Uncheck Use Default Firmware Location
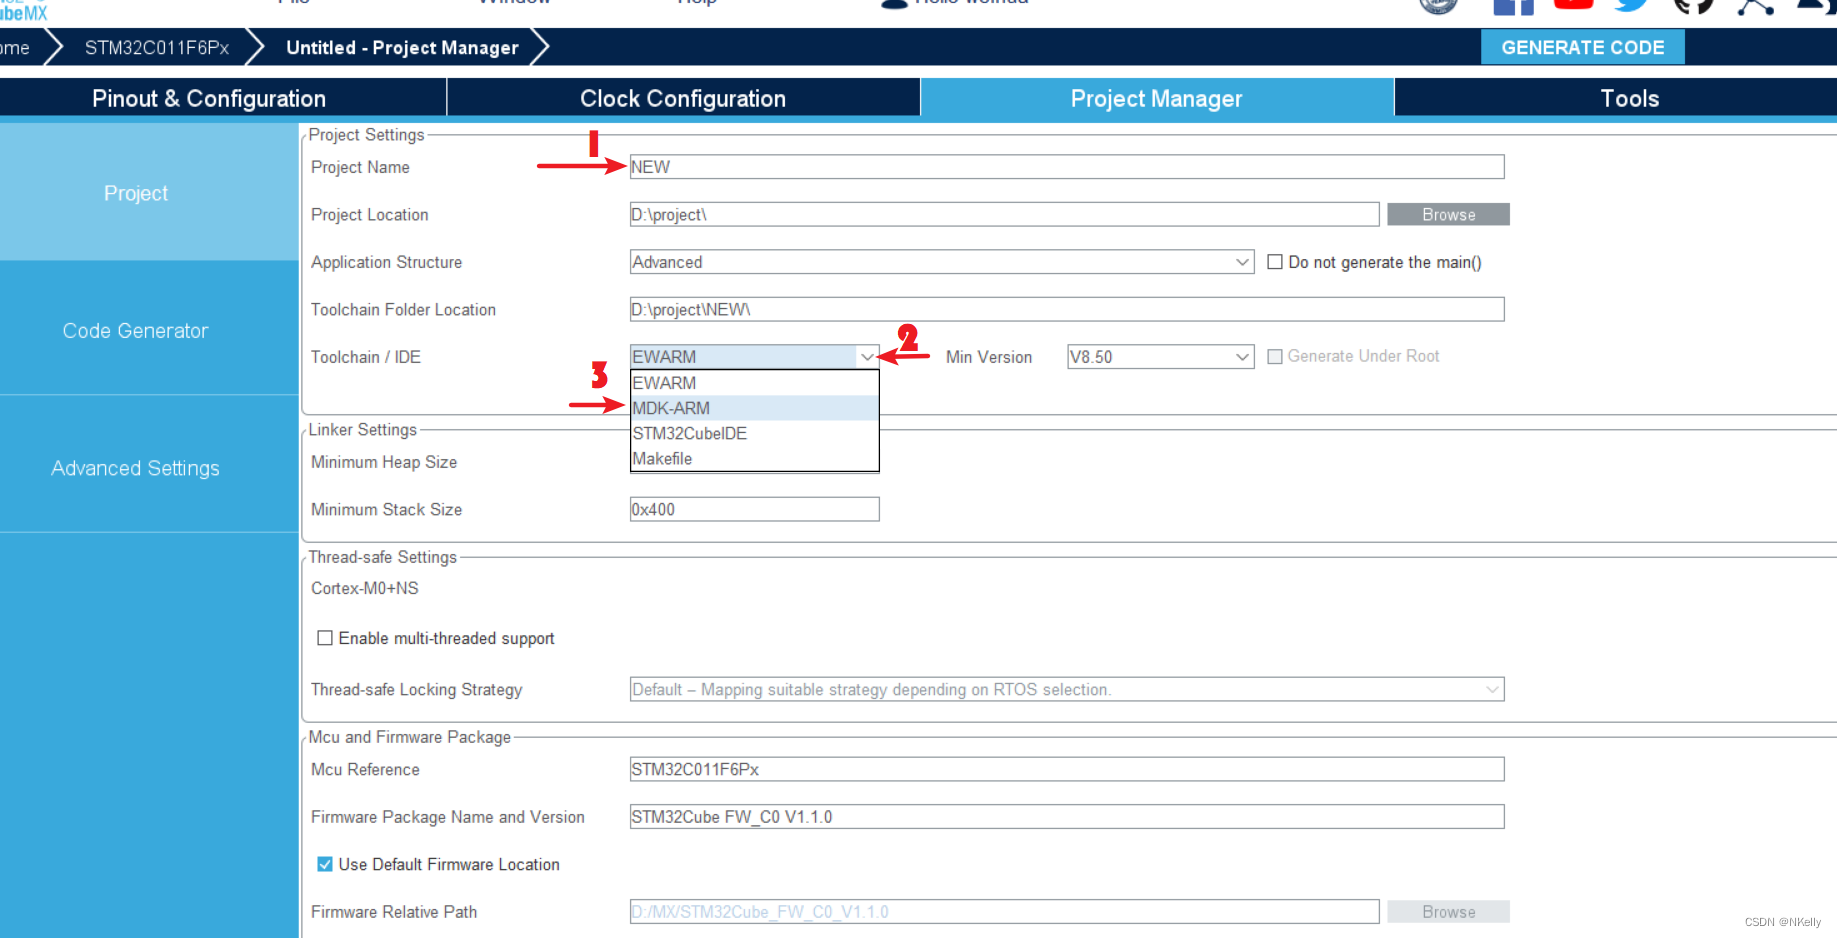 pos(325,864)
